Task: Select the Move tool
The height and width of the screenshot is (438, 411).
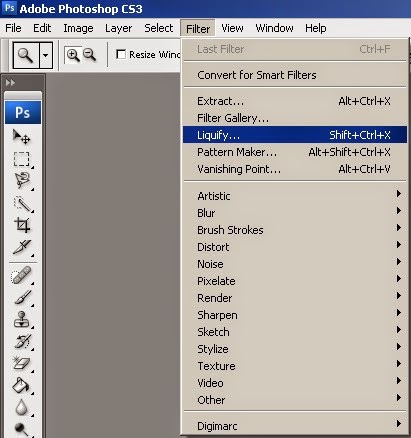Action: click(x=22, y=137)
